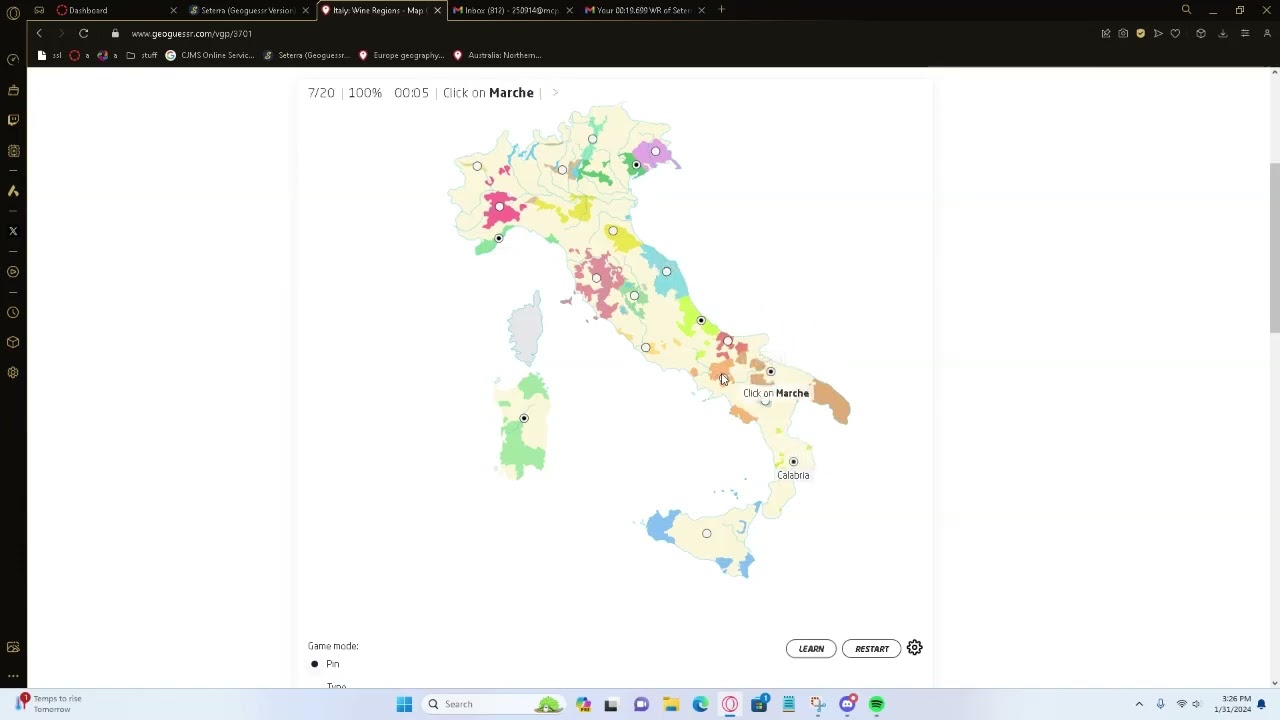The height and width of the screenshot is (720, 1280).
Task: Open the browser downloads icon
Action: point(1222,34)
